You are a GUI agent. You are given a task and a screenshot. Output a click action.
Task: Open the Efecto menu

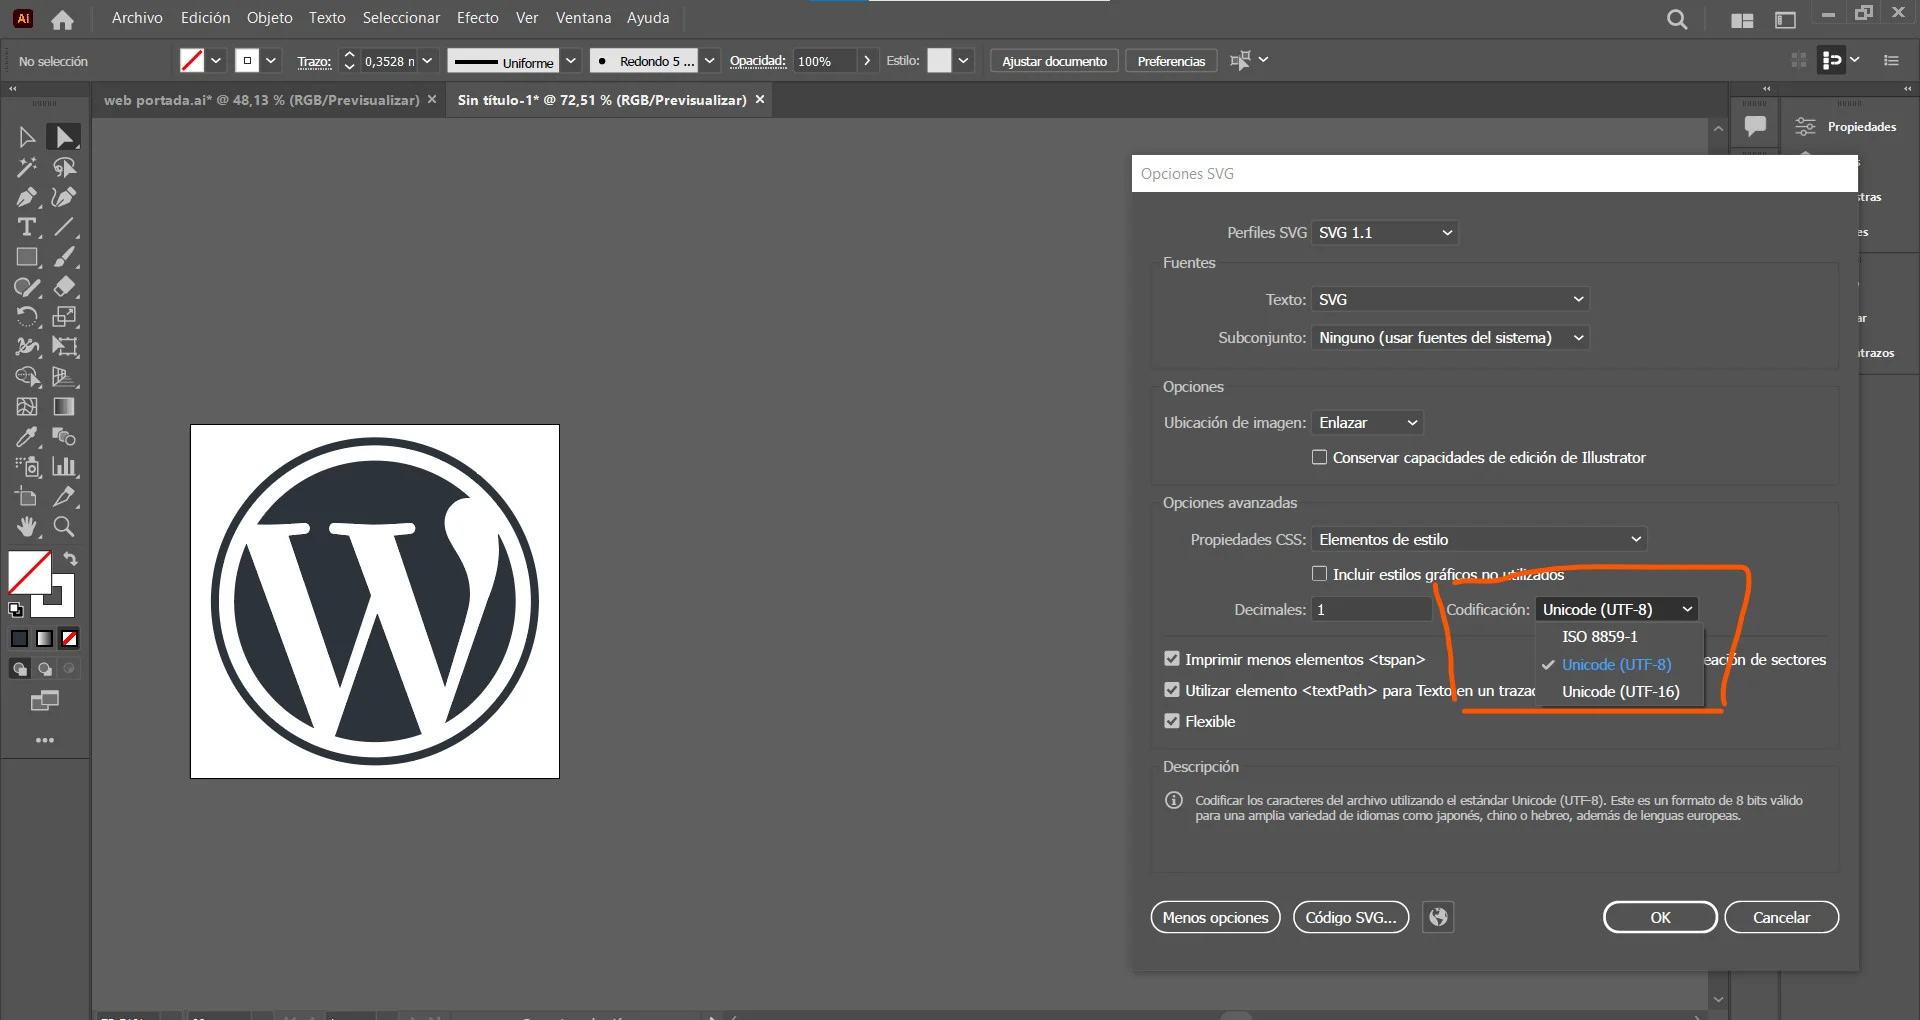coord(478,18)
